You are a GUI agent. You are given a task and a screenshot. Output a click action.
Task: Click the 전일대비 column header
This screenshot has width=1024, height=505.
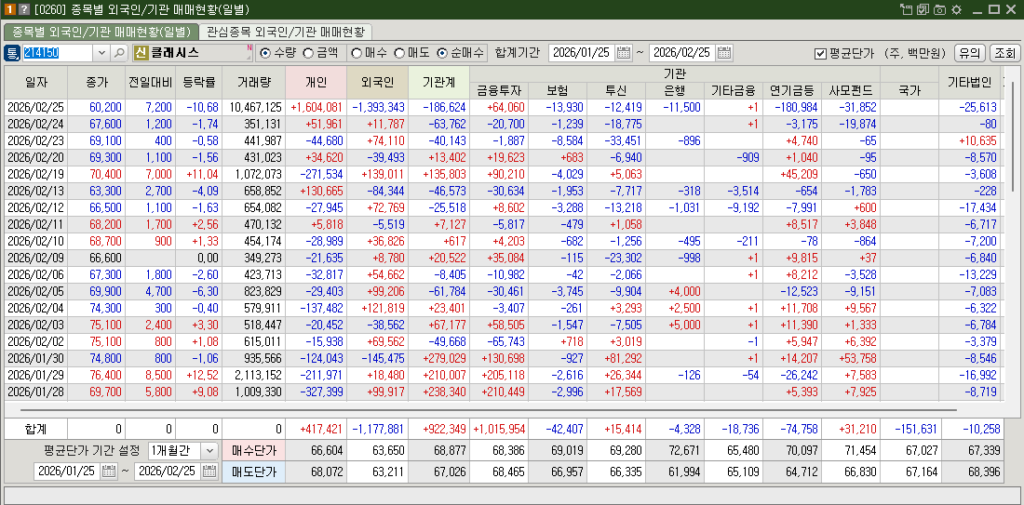150,82
